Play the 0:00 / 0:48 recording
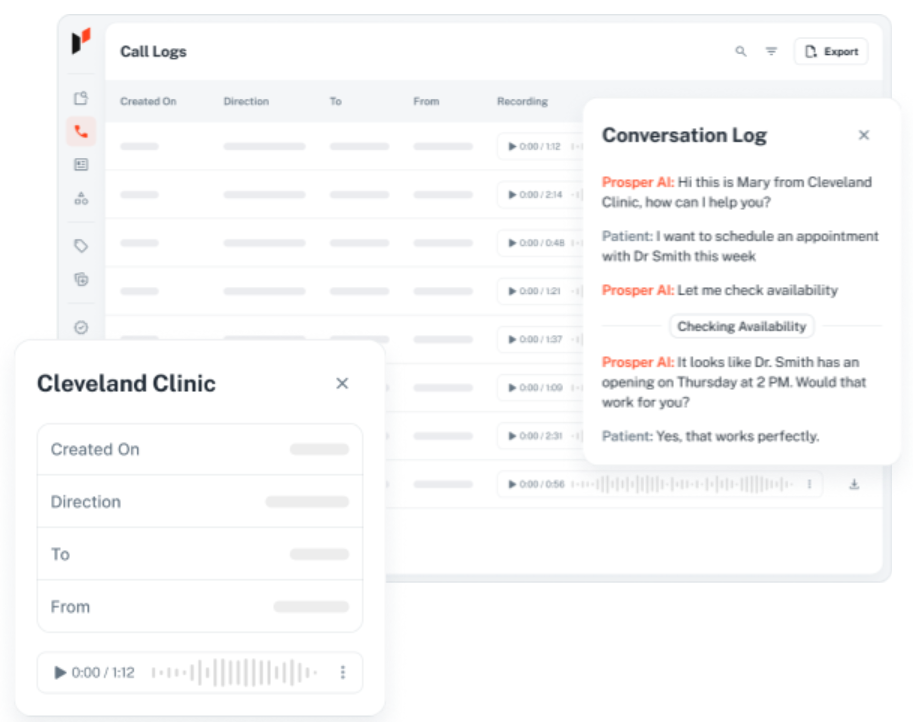 [512, 243]
